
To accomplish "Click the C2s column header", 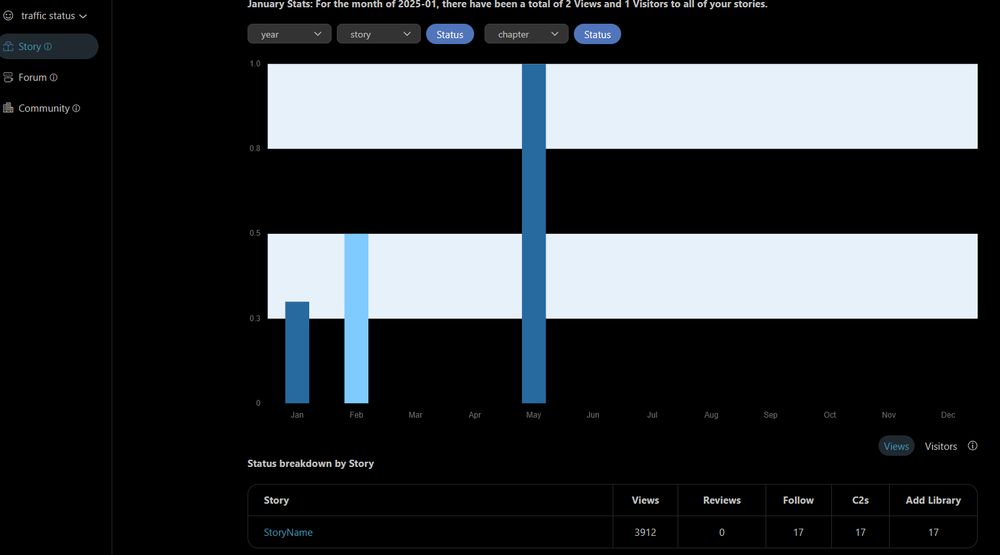I will coord(860,500).
